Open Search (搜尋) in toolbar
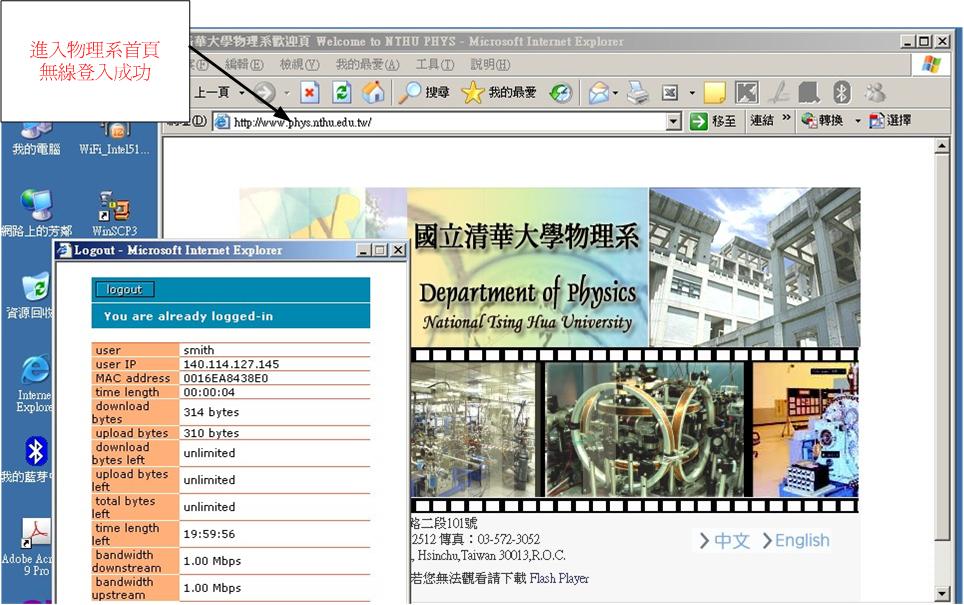The image size is (964, 605). [x=424, y=92]
